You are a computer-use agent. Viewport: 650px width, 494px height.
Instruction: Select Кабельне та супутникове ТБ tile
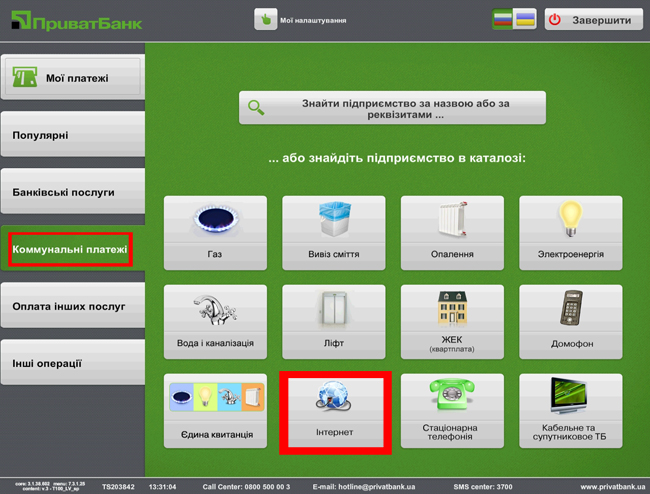[570, 411]
